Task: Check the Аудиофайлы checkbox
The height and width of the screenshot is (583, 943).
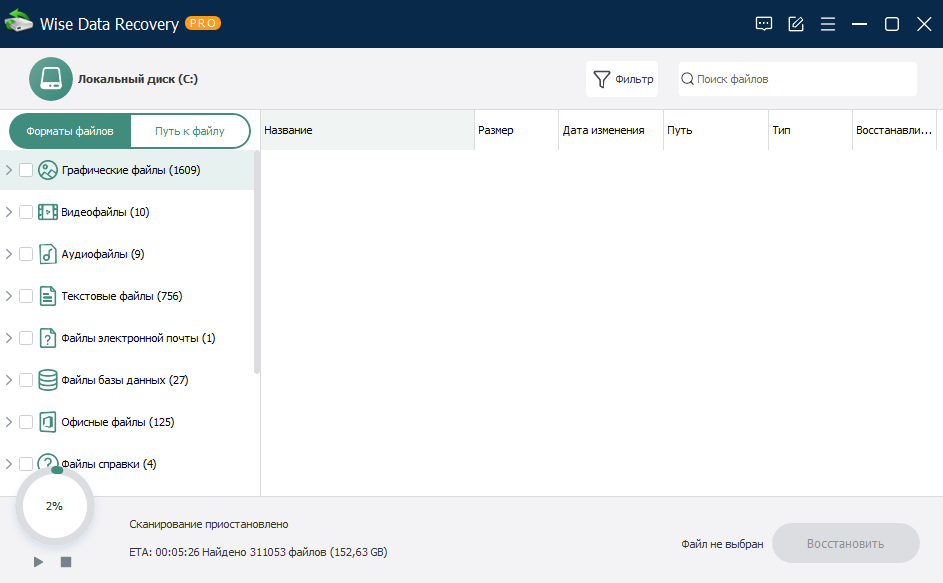Action: [x=26, y=254]
